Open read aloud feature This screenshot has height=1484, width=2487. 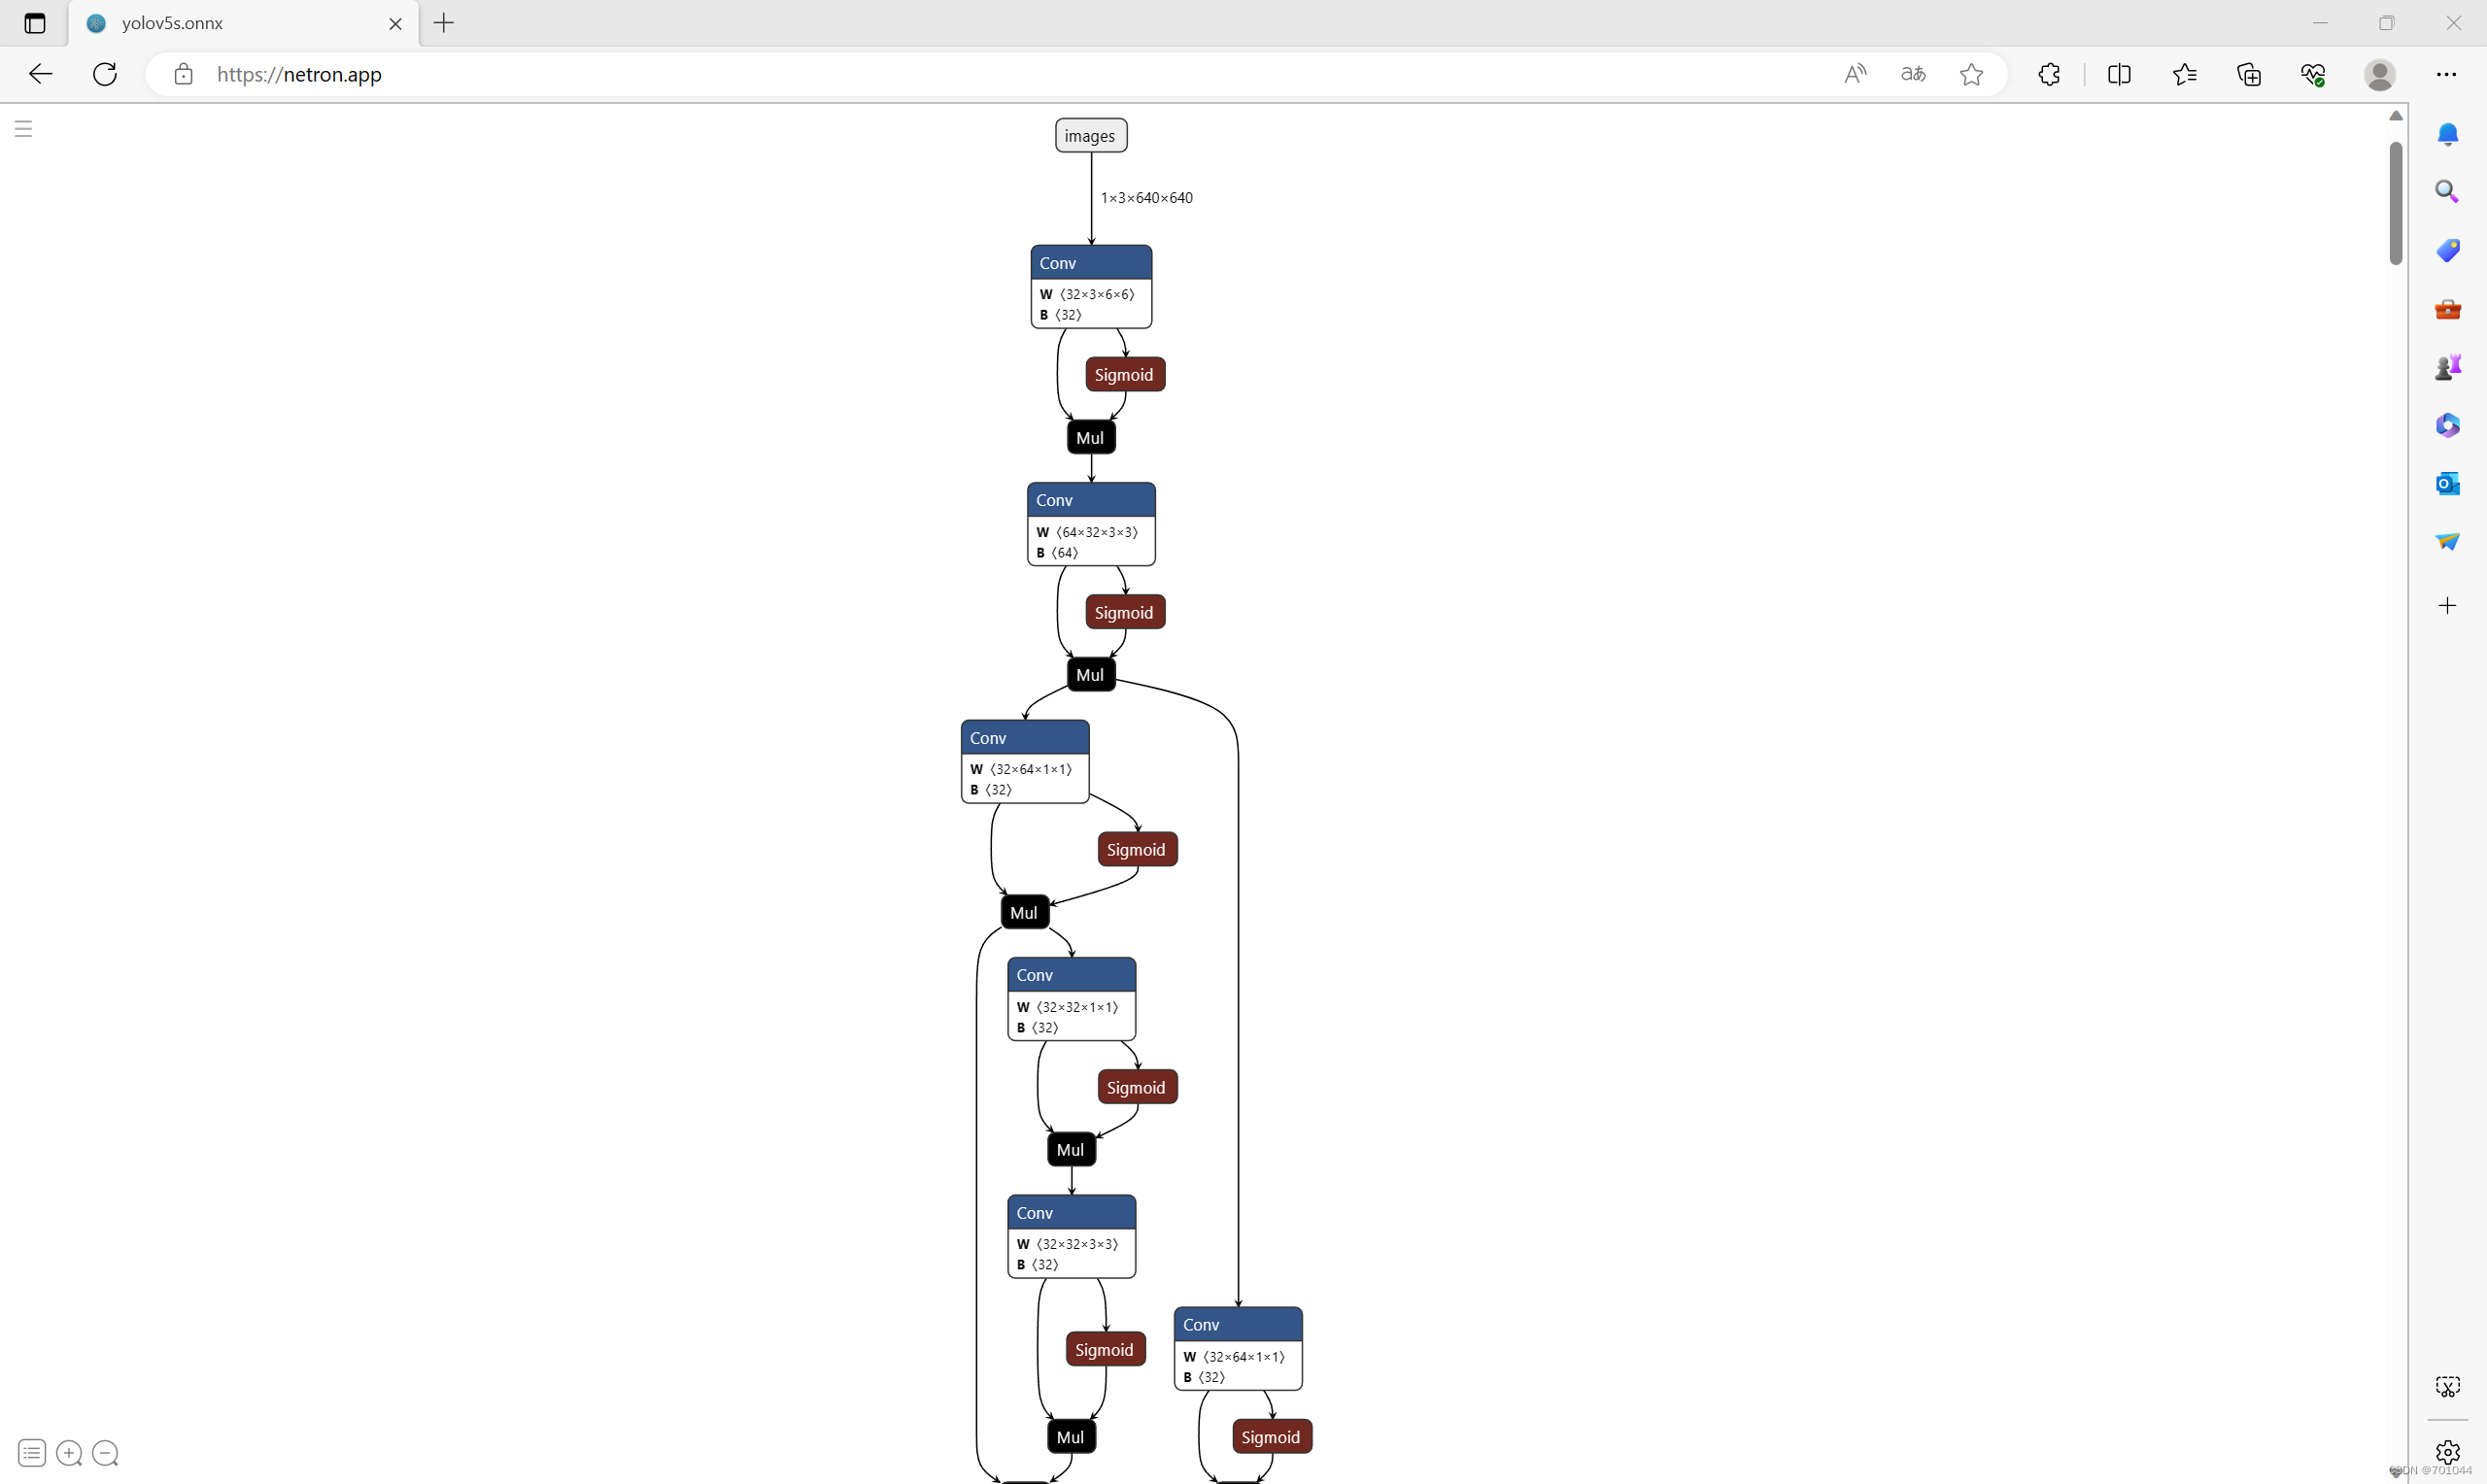pos(1855,74)
